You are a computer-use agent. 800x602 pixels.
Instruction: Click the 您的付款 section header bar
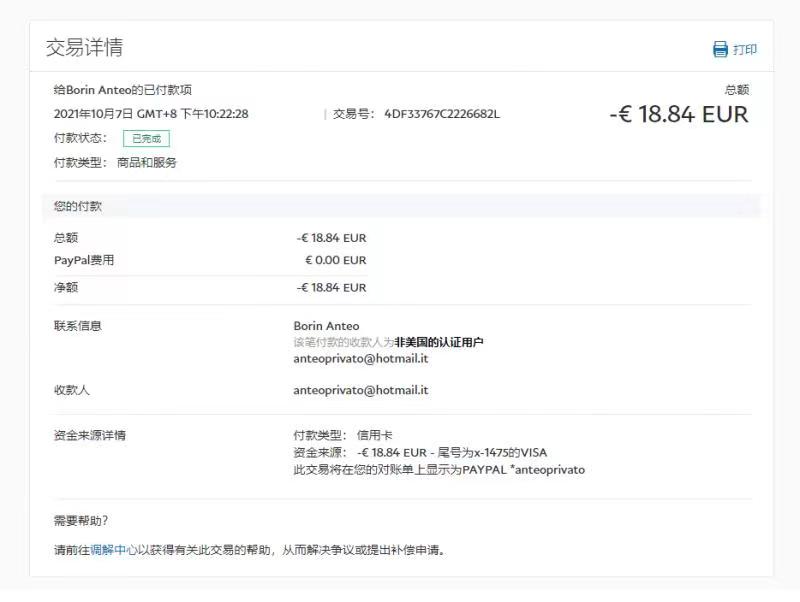(x=400, y=206)
